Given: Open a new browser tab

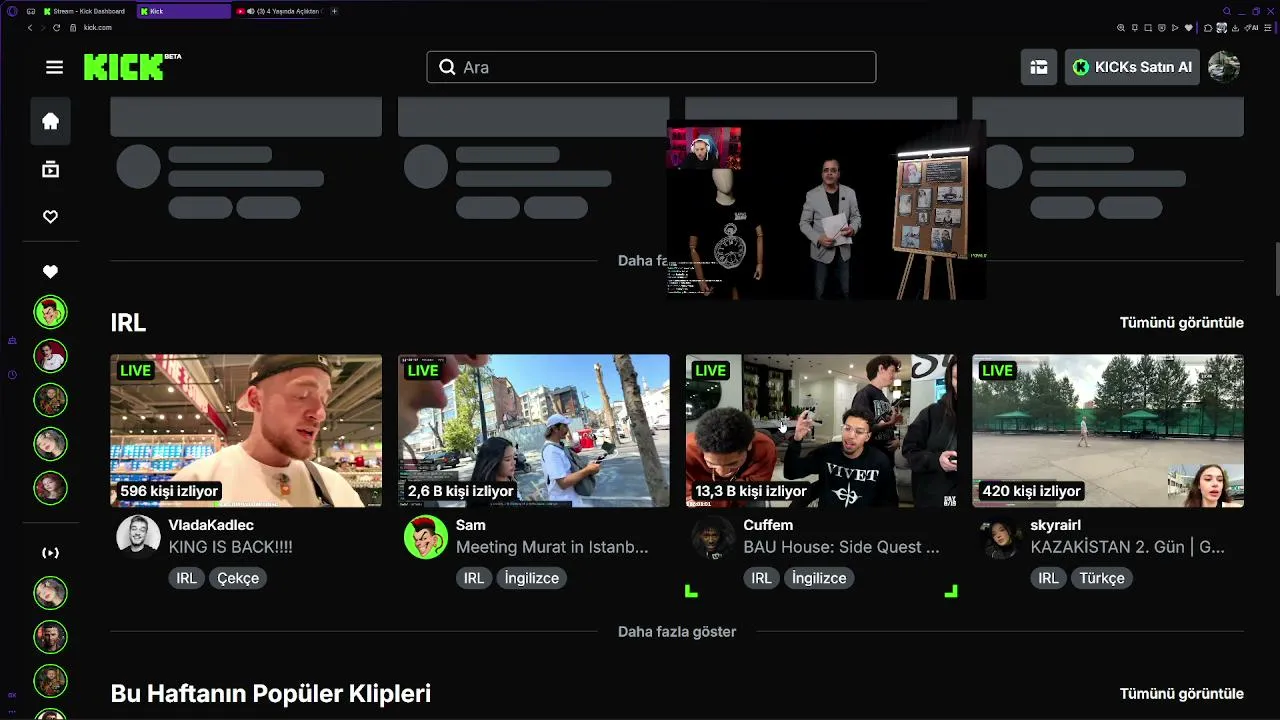Looking at the screenshot, I should pos(334,11).
